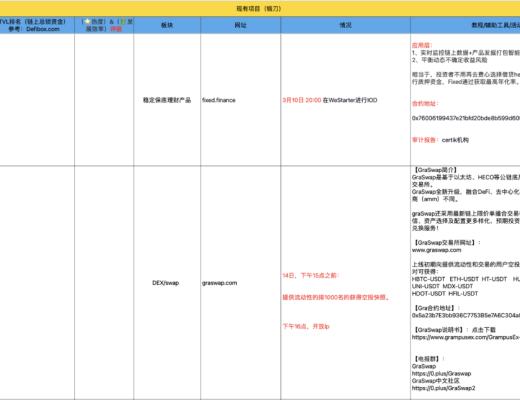Select the DEX/swap category cell
The width and height of the screenshot is (520, 400).
[166, 283]
